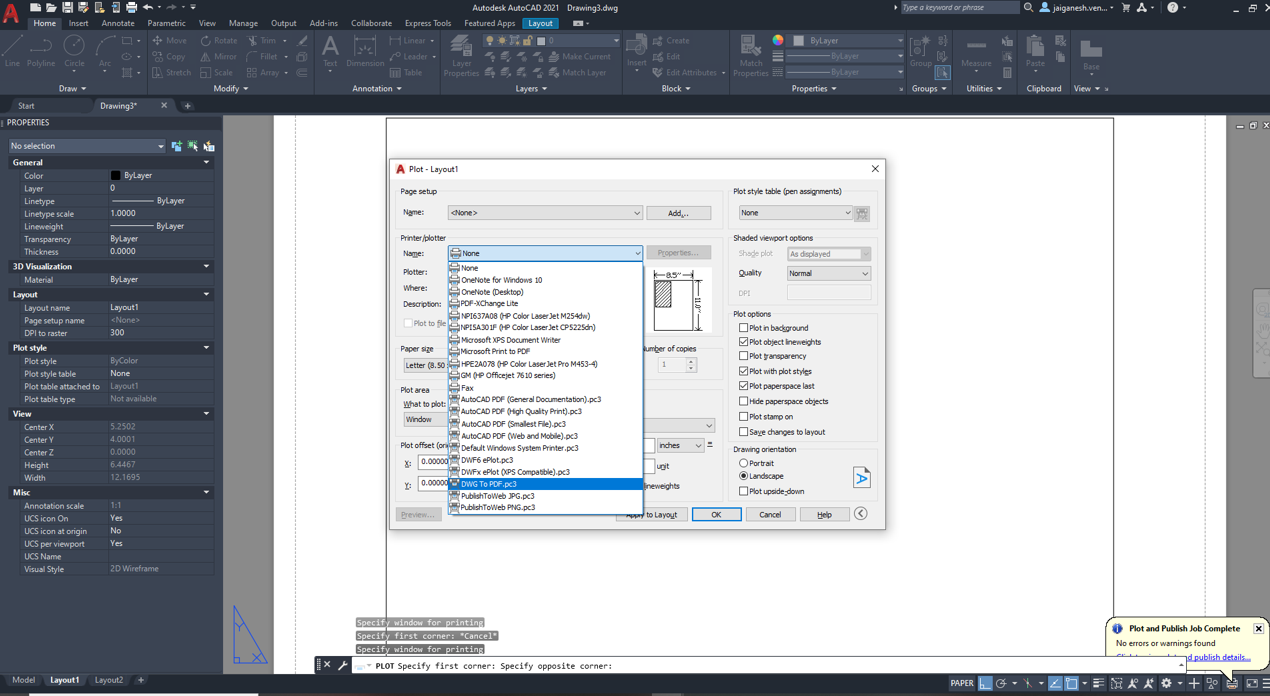Screen dimensions: 1270x696
Task: Switch to the Annotate ribbon tab
Action: coord(117,22)
